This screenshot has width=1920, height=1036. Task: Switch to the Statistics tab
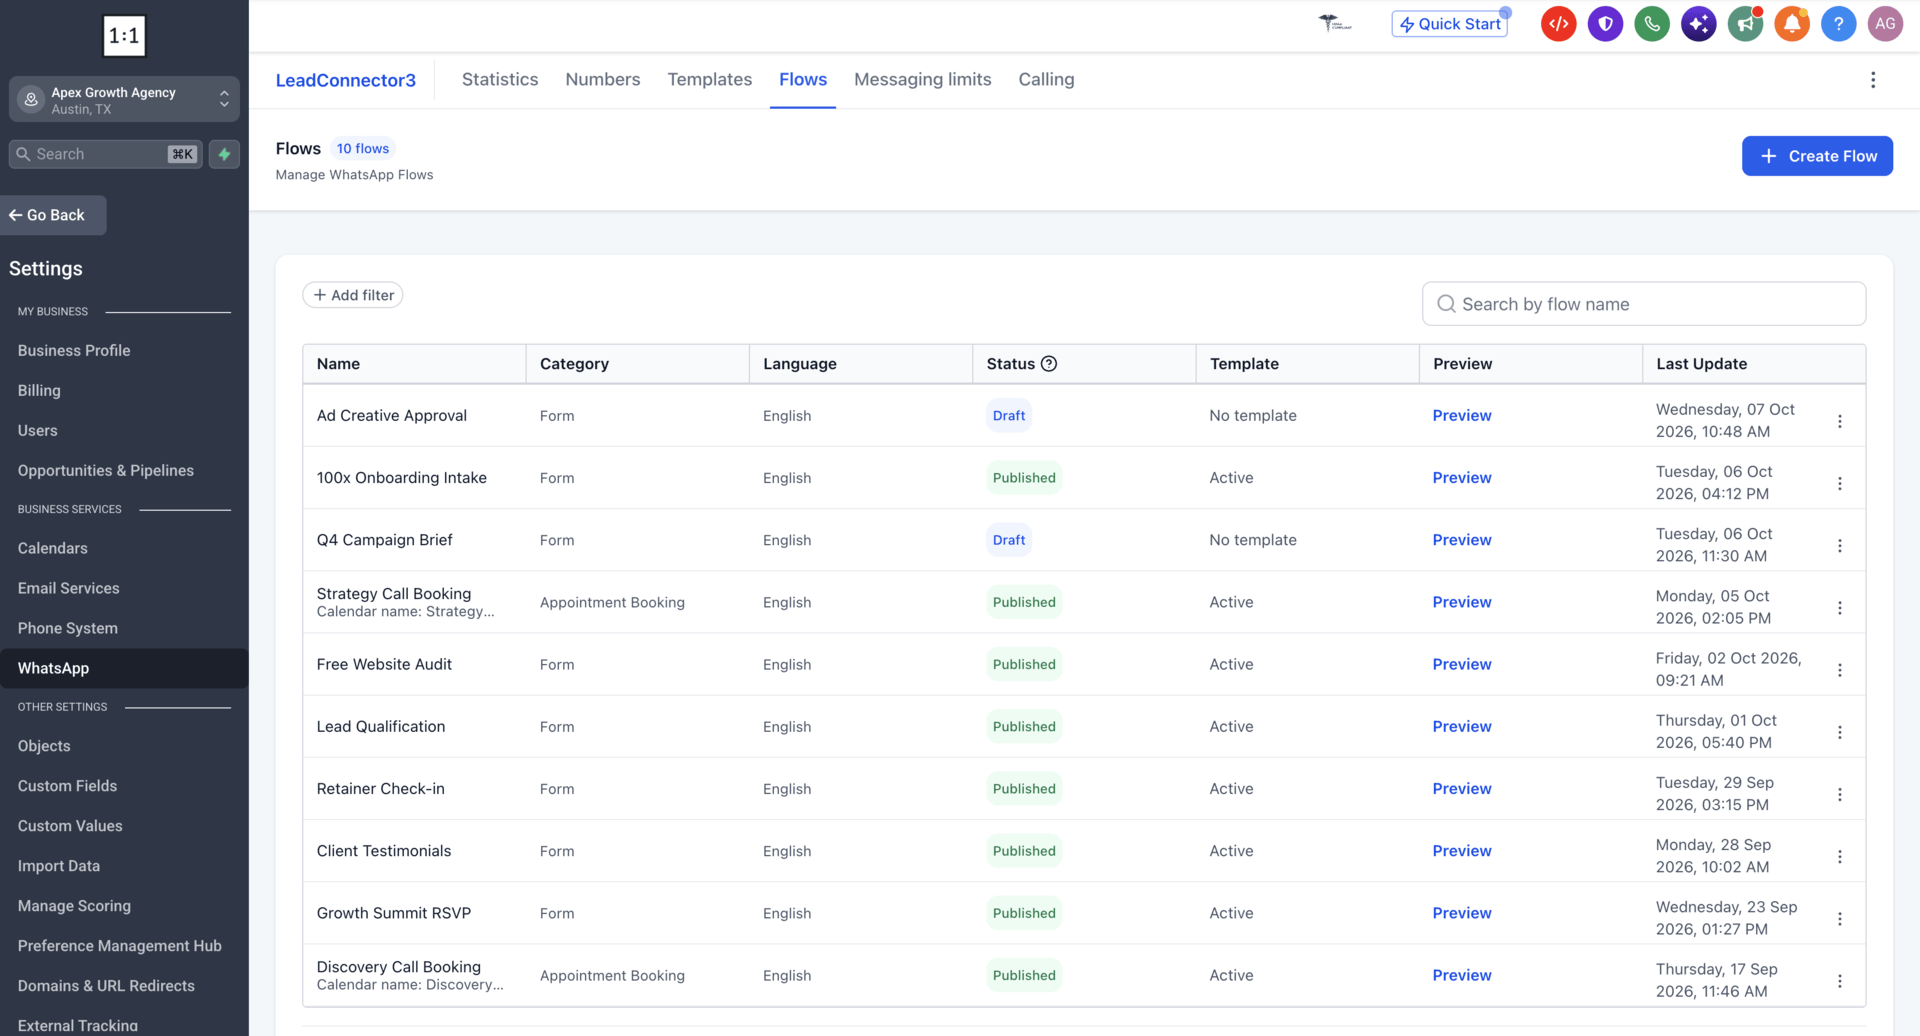500,79
